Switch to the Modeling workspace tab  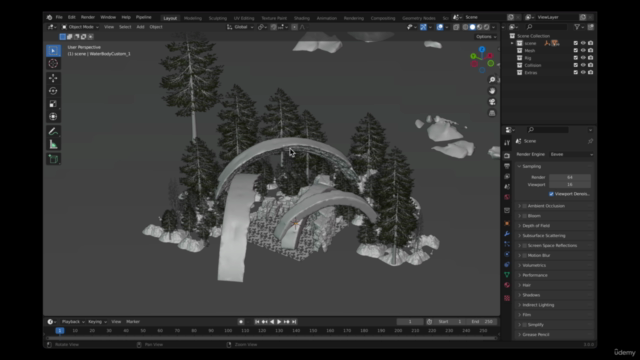(193, 18)
